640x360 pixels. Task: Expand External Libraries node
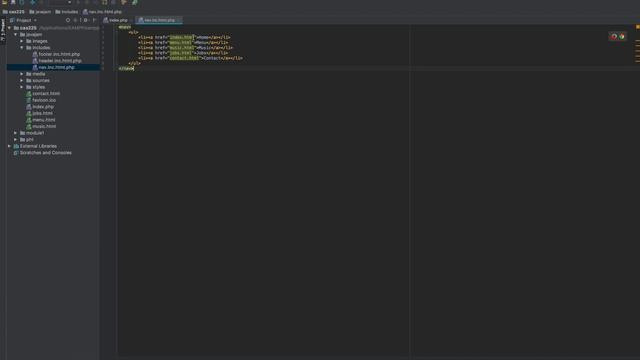pyautogui.click(x=9, y=146)
